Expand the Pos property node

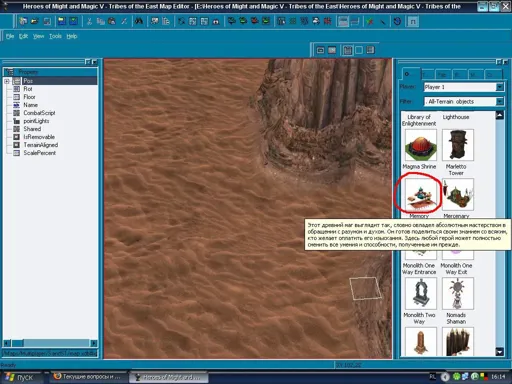point(7,81)
